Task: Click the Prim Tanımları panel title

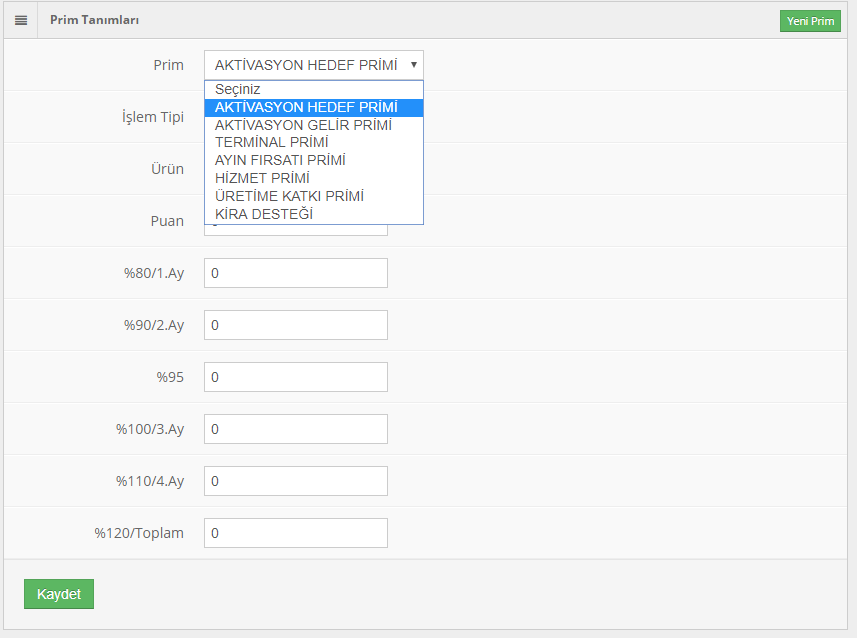Action: tap(95, 20)
